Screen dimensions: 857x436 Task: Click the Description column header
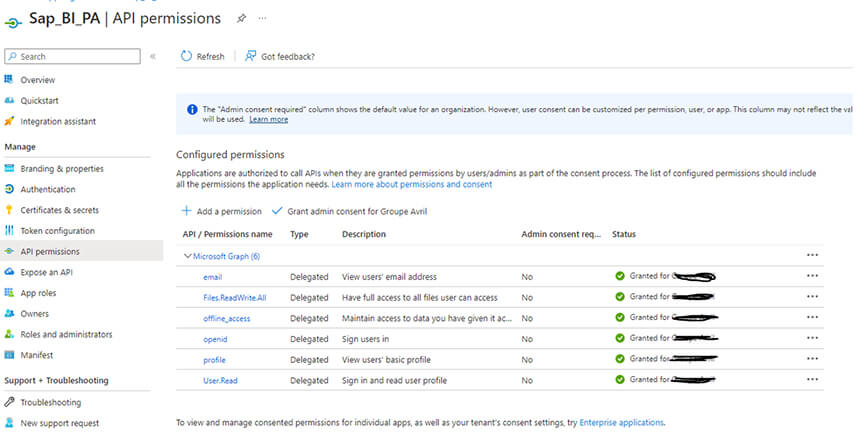(x=363, y=234)
